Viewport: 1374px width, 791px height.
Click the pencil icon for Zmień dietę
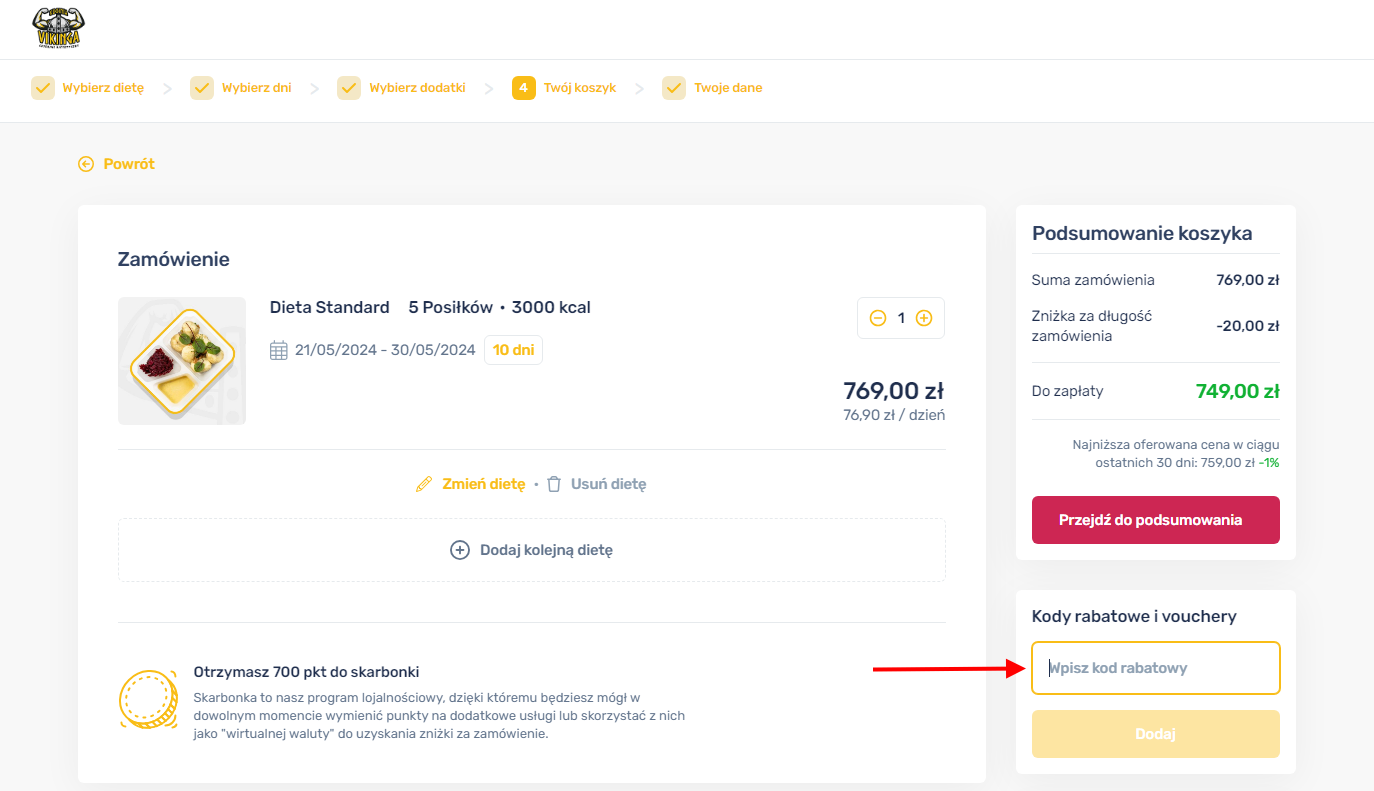pos(424,484)
